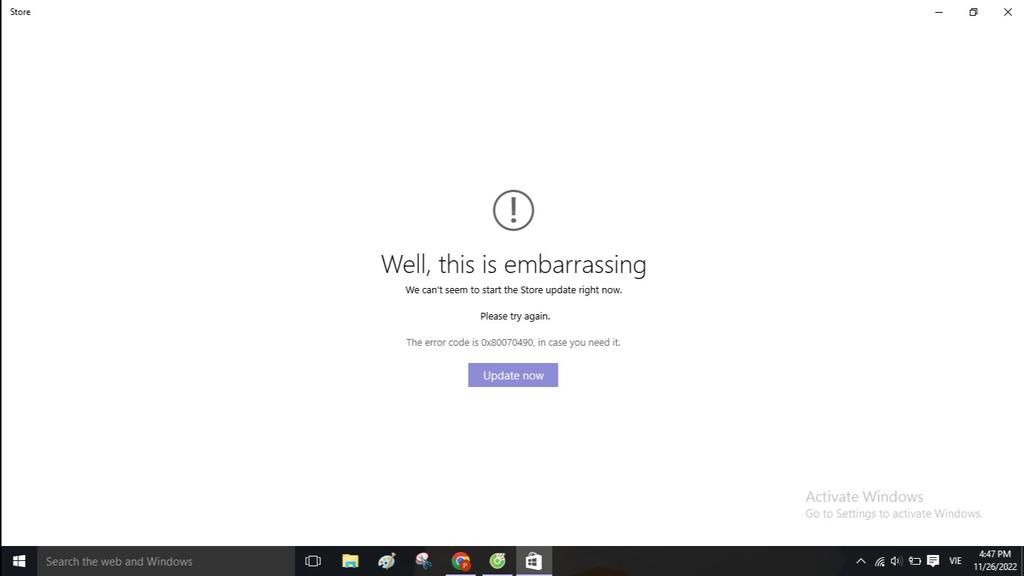Restore down the Store window
Screen dimensions: 1024x576
tap(973, 12)
